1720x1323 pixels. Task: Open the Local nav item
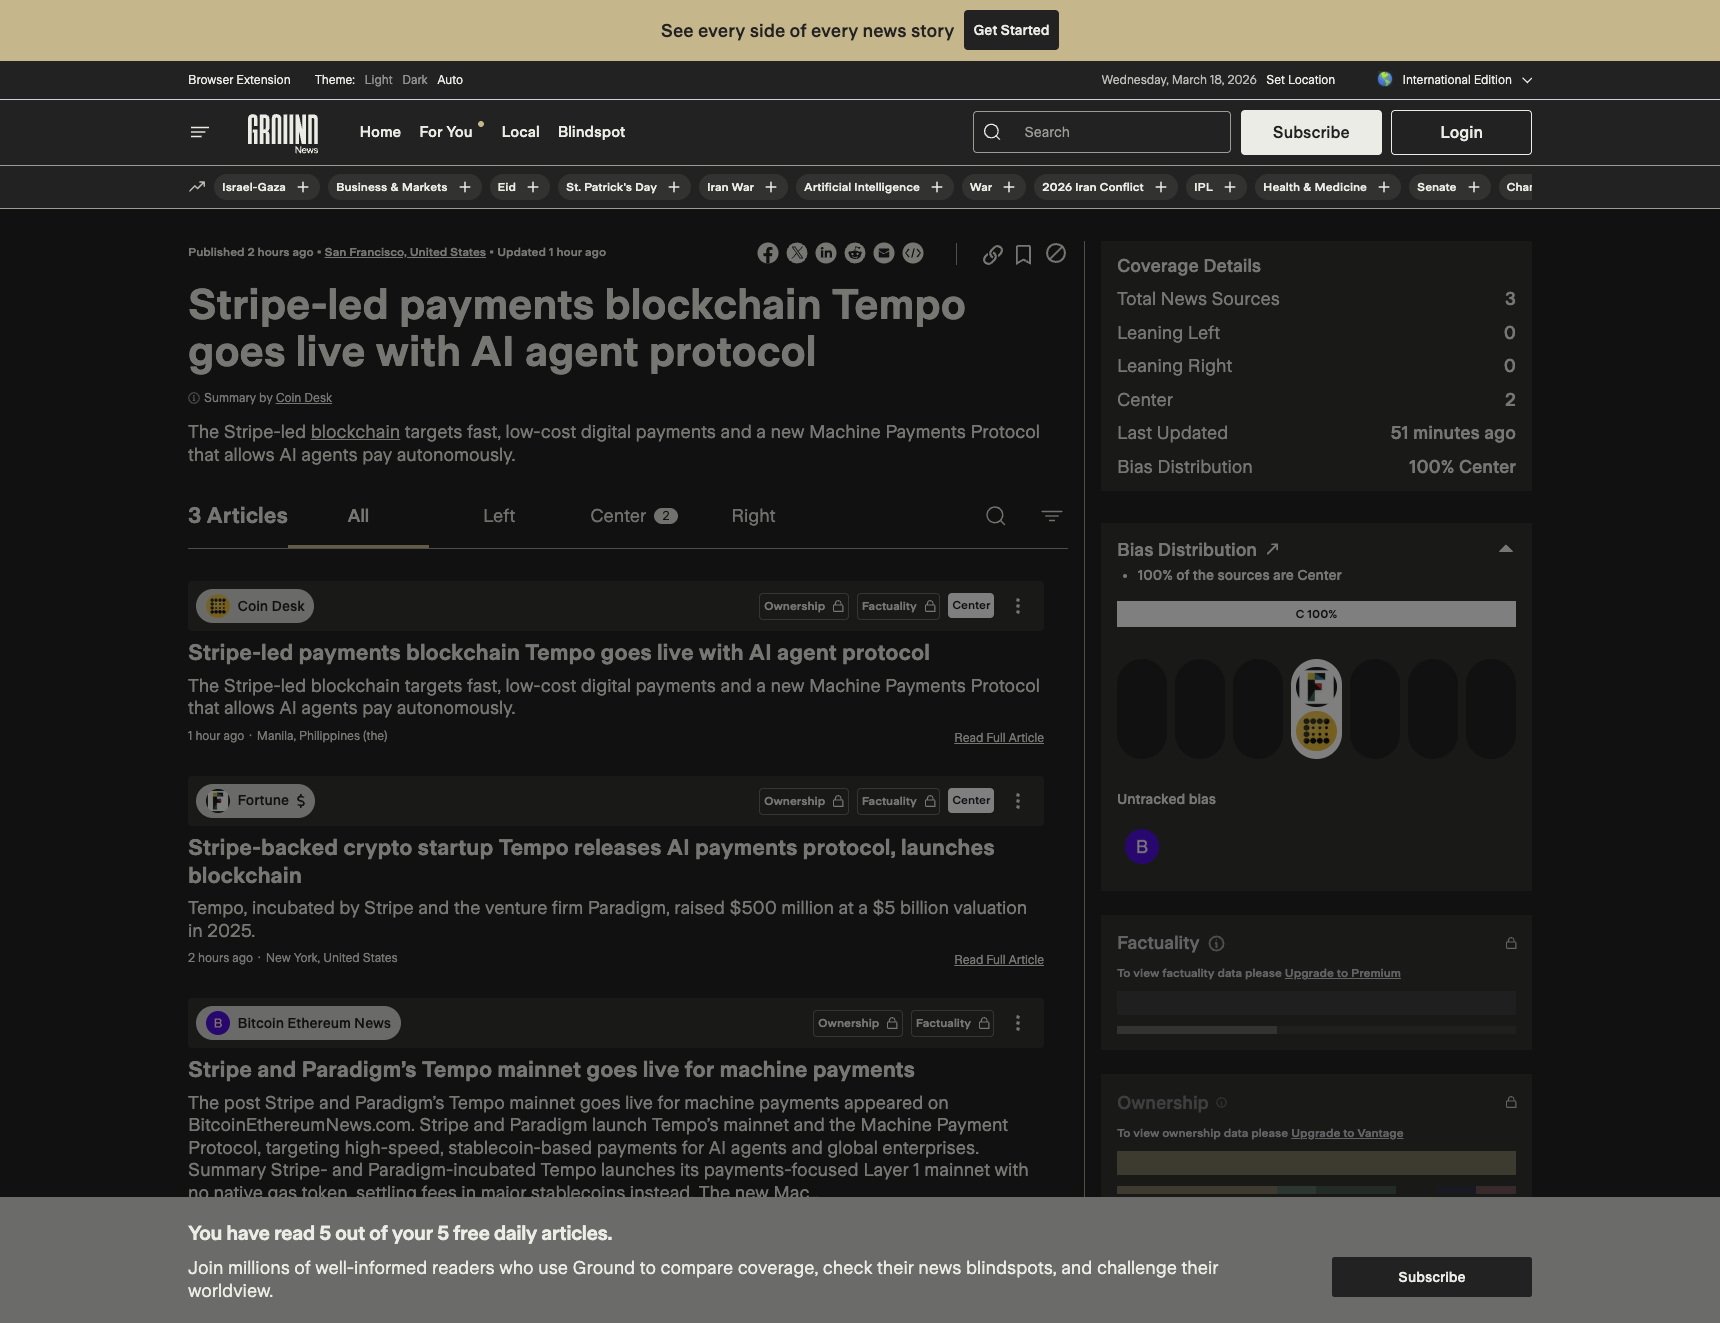coord(520,132)
